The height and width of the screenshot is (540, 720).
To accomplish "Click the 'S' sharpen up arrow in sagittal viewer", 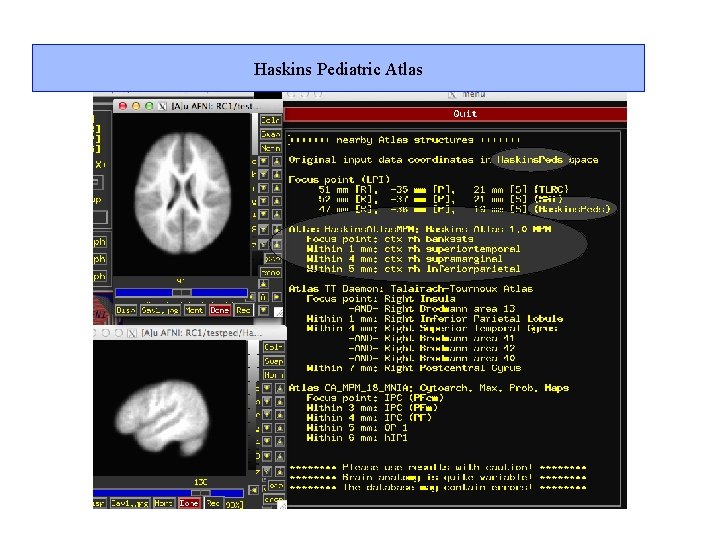I will pos(280,456).
